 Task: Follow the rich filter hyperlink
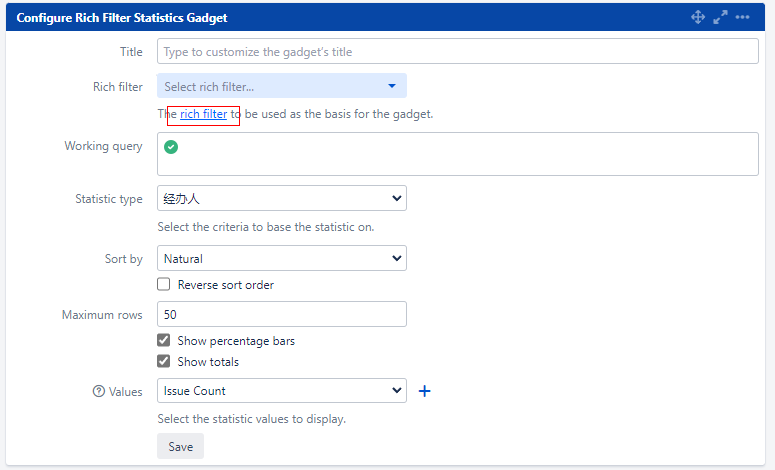[x=203, y=114]
